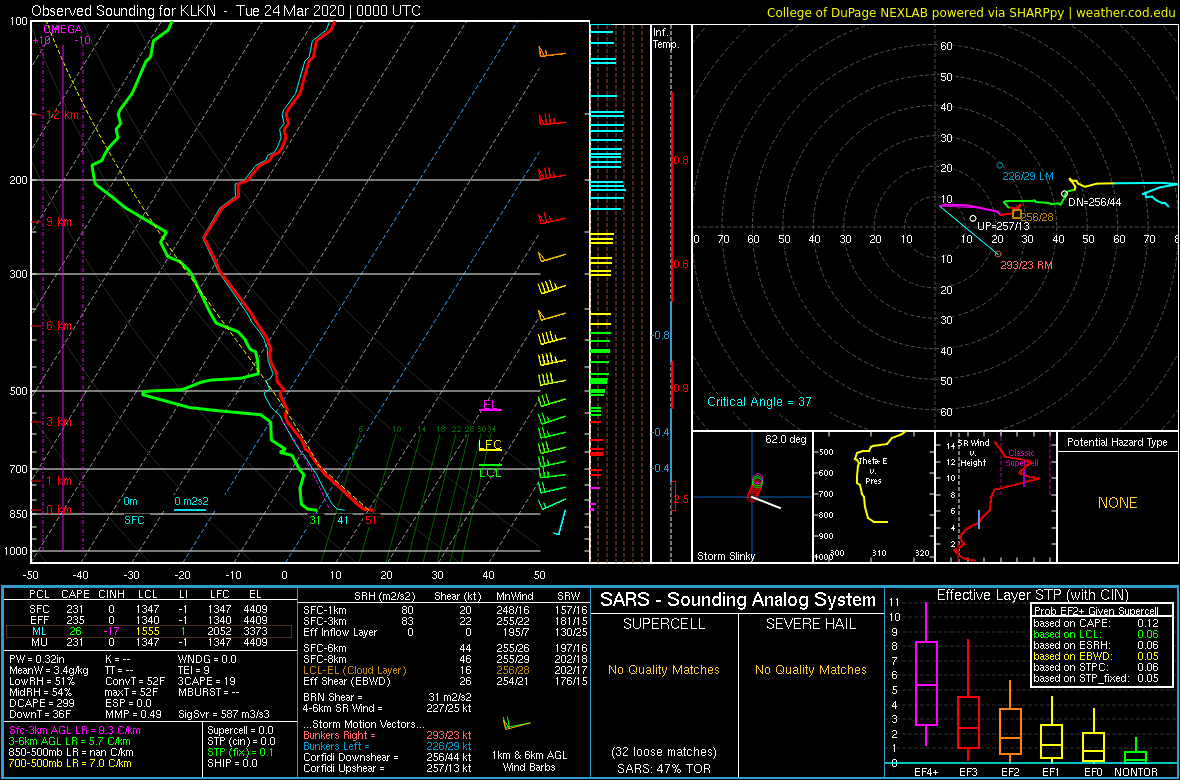
Task: Click the 'DCAPE = 299' value
Action: pos(42,702)
